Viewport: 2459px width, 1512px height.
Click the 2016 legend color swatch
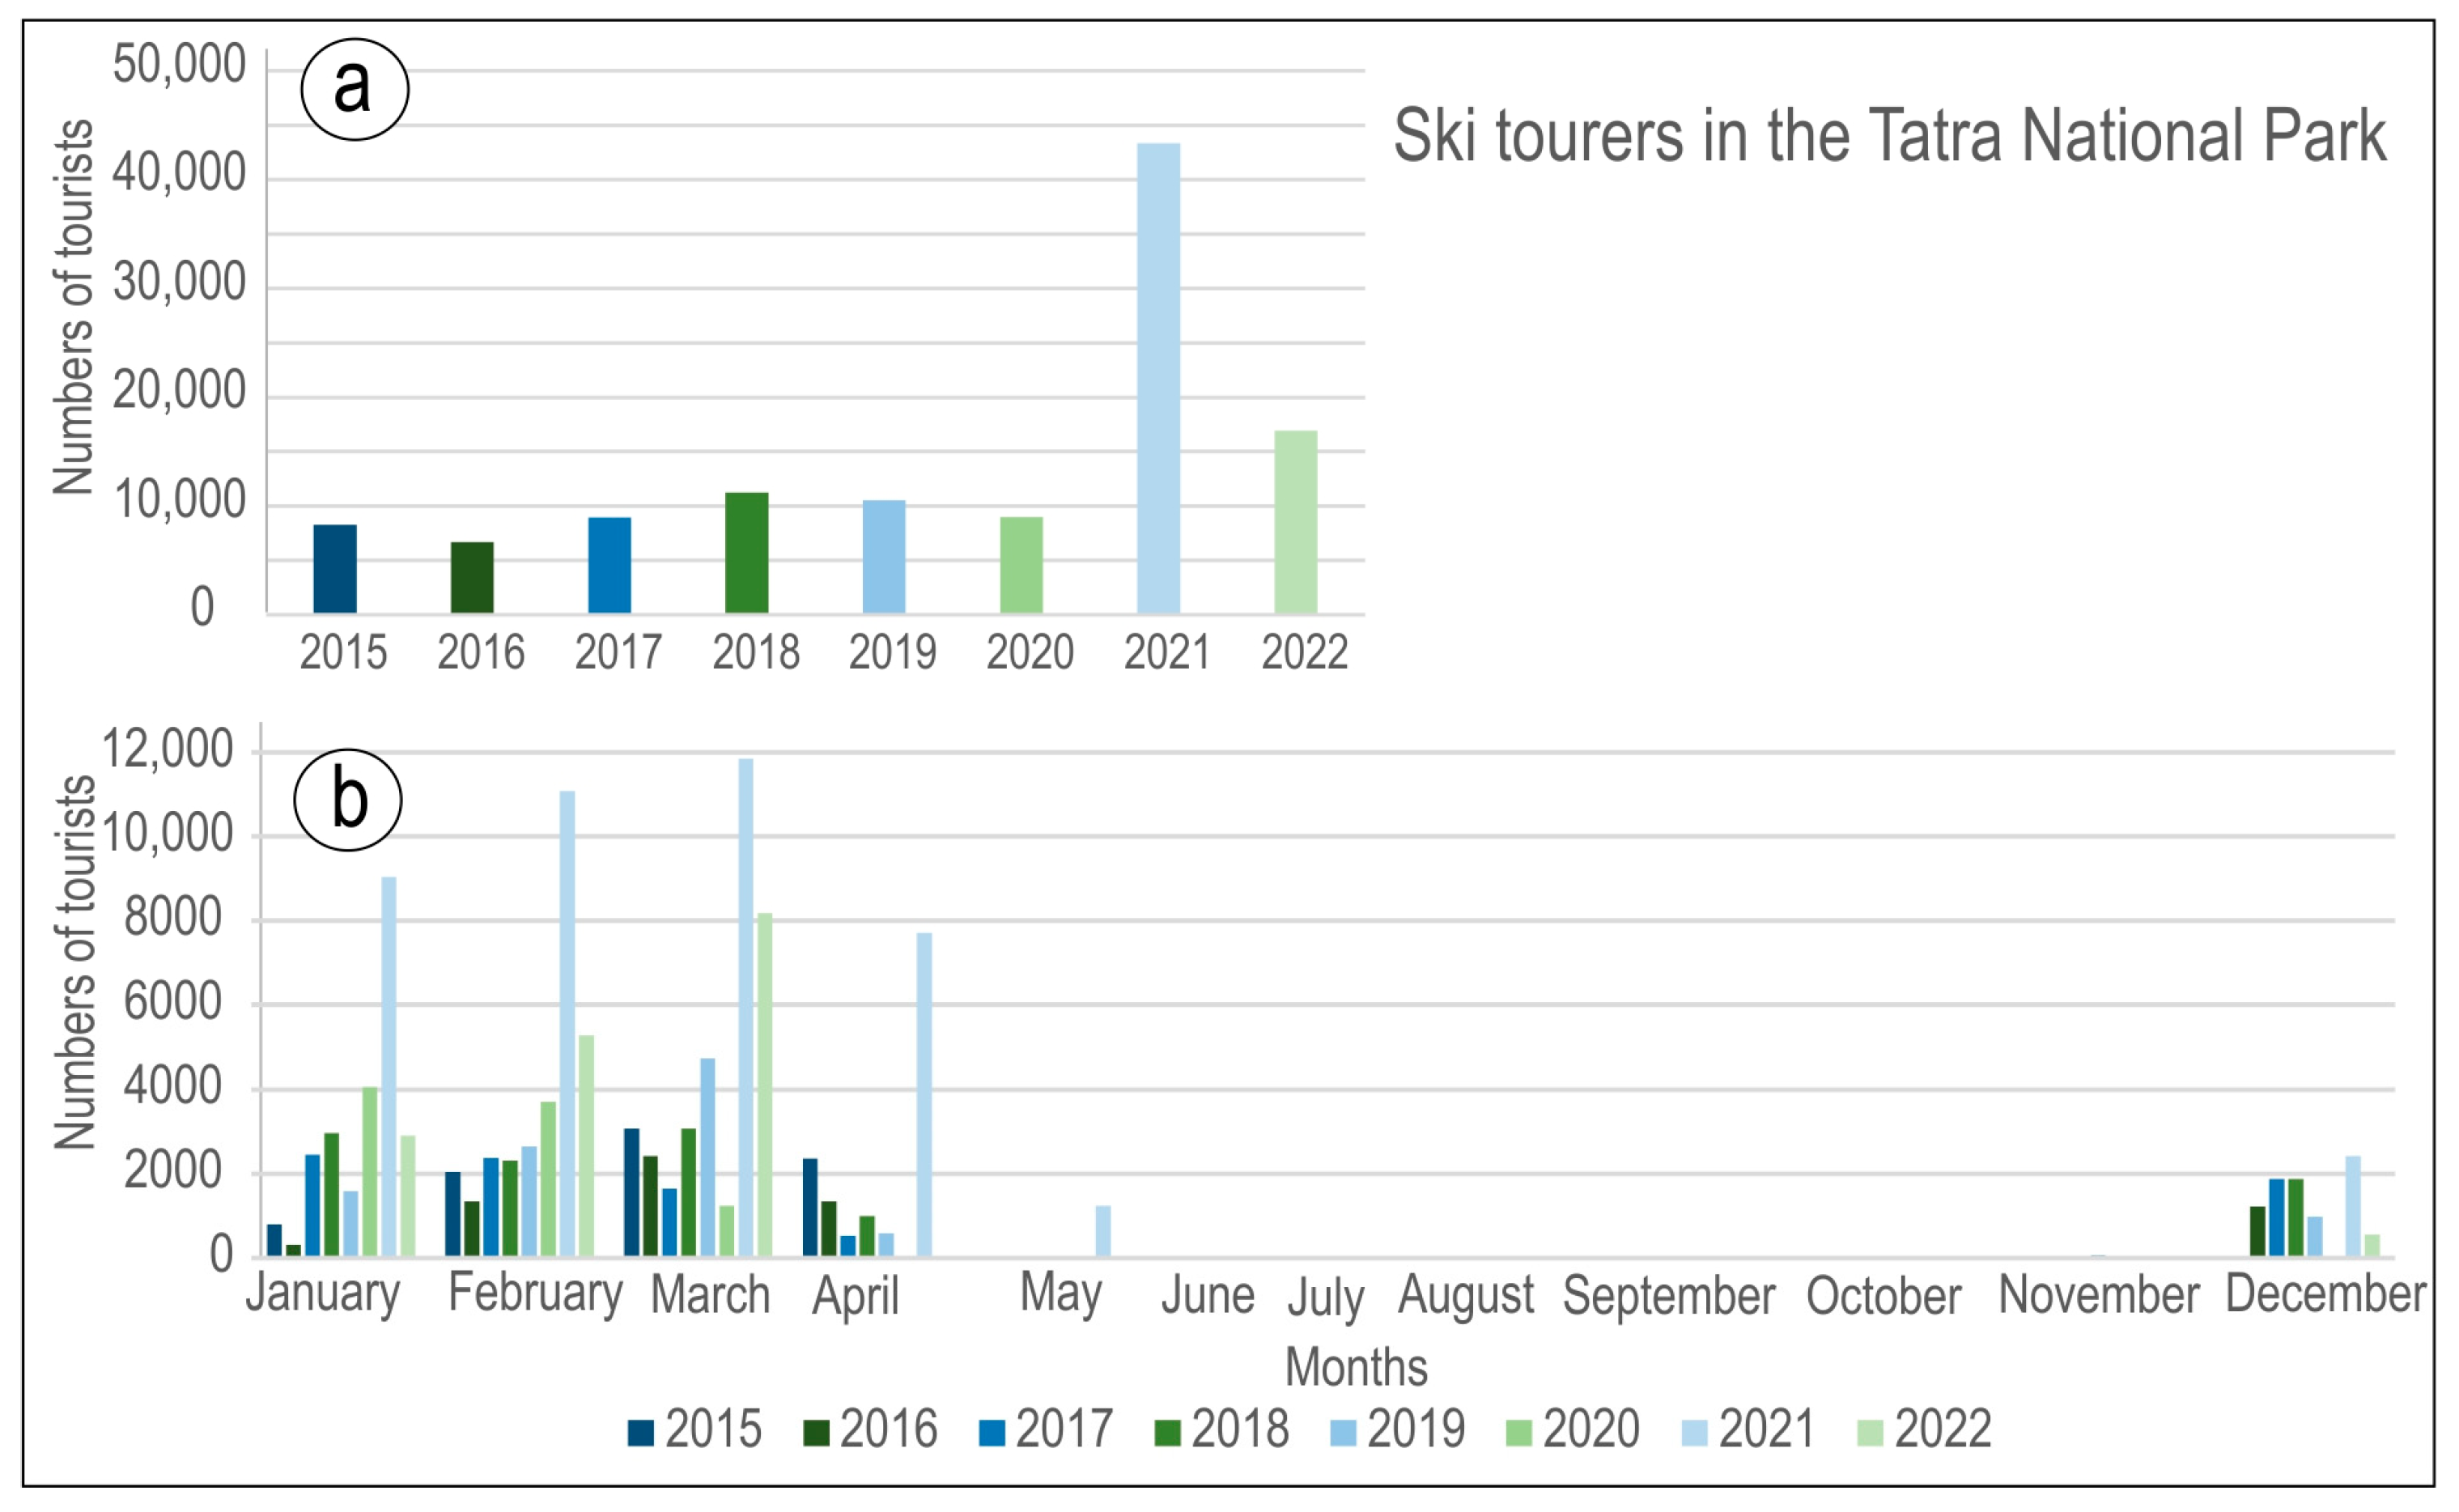816,1432
